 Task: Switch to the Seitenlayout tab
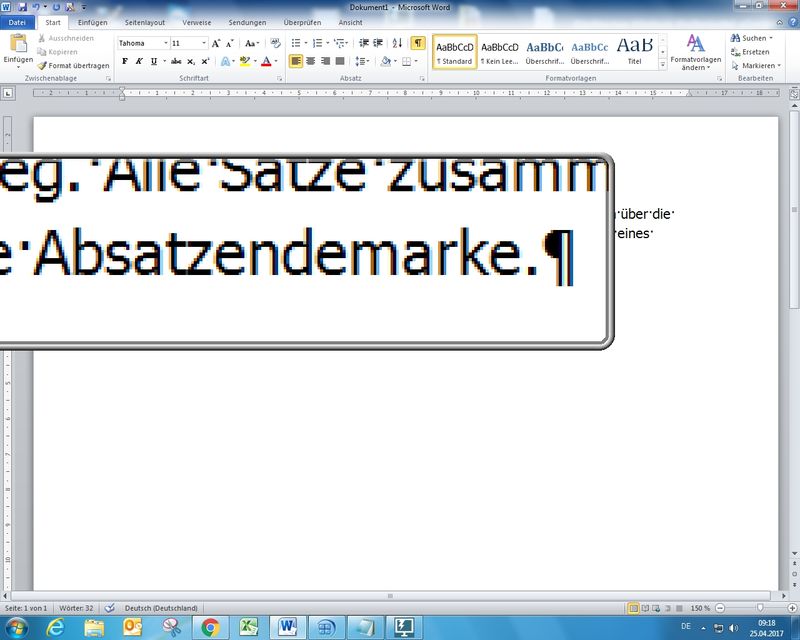pyautogui.click(x=145, y=22)
